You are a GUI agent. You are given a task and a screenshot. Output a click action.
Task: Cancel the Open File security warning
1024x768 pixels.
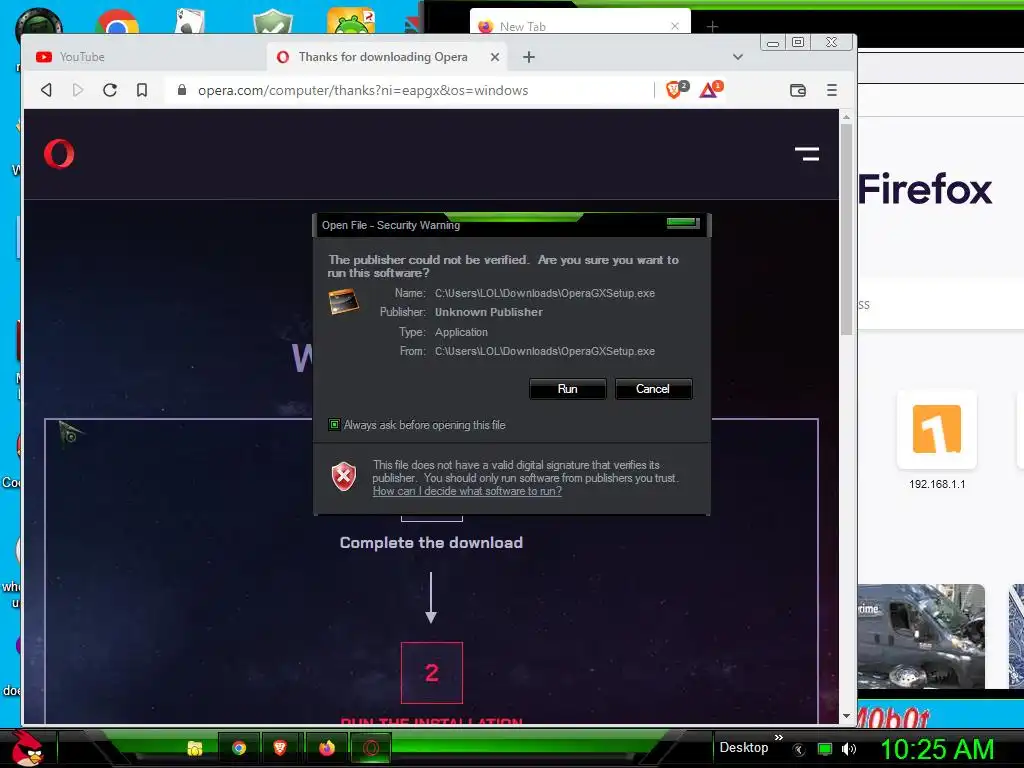tap(653, 389)
